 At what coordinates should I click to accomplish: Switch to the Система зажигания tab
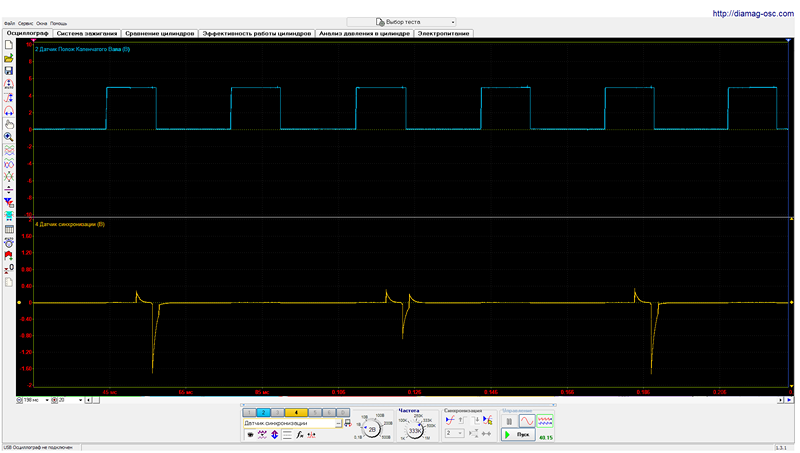pyautogui.click(x=87, y=33)
